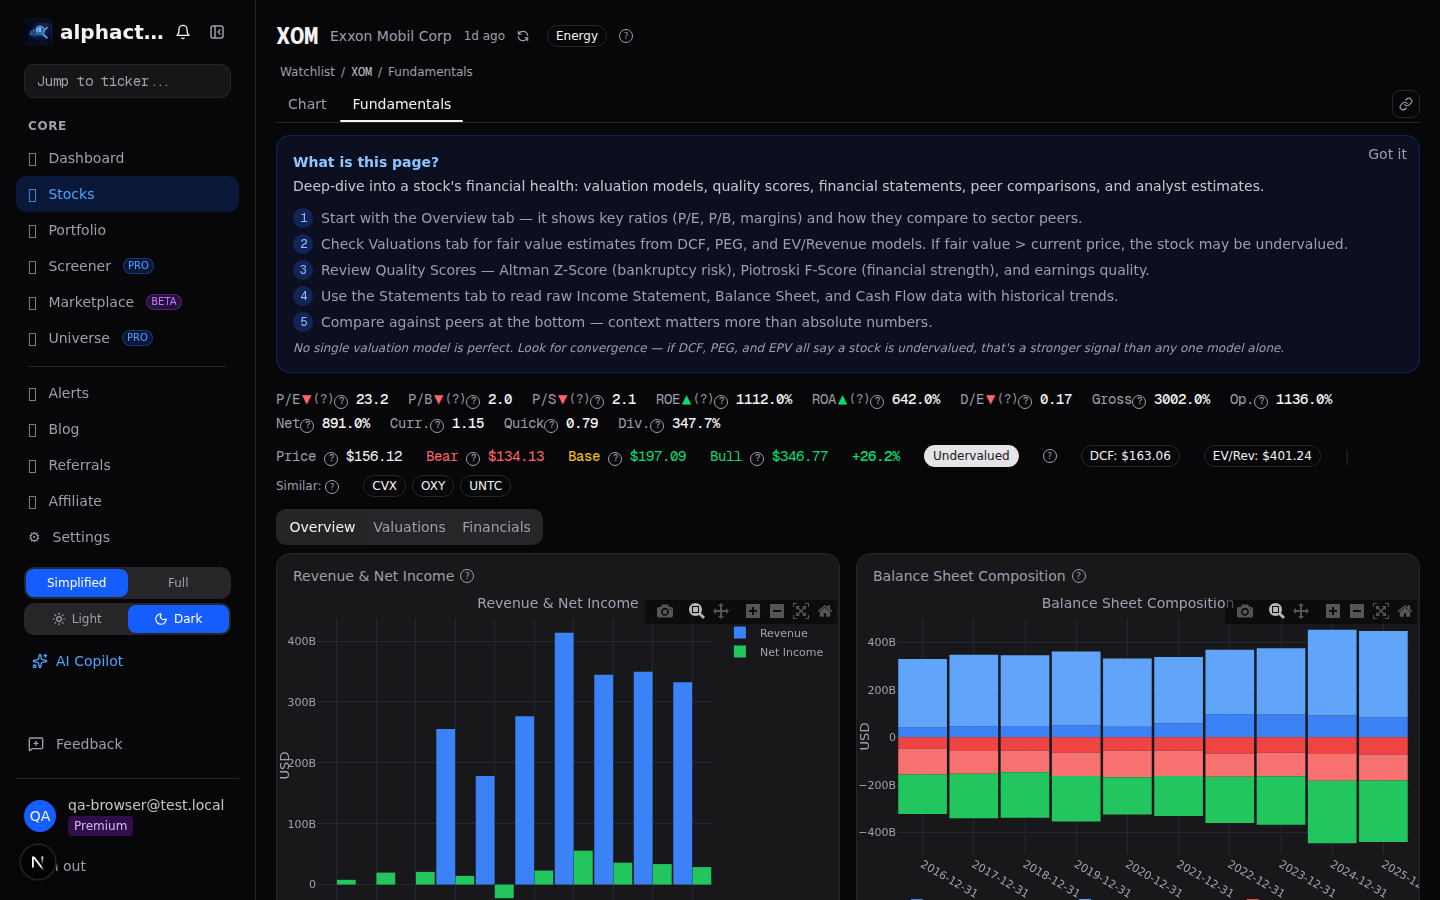Zoom in on the Balance Sheet Composition chart

1332,611
